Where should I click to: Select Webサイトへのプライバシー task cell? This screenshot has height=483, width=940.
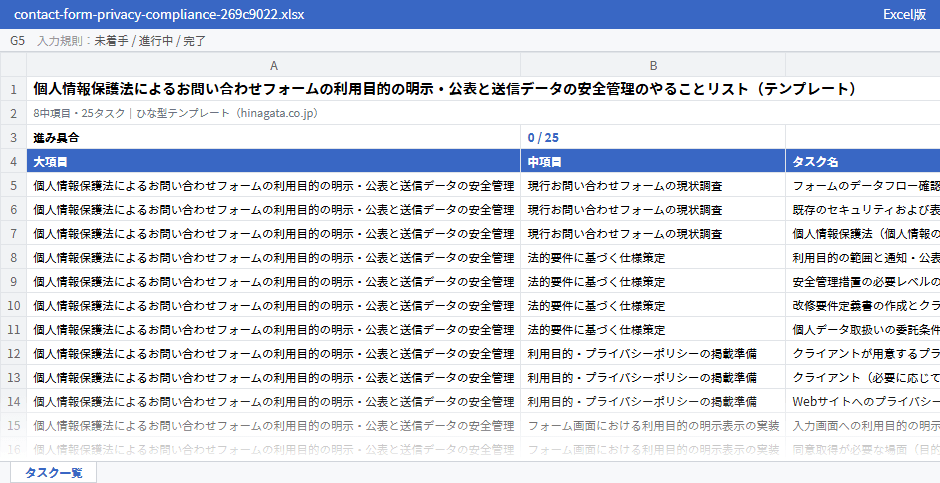coord(863,401)
